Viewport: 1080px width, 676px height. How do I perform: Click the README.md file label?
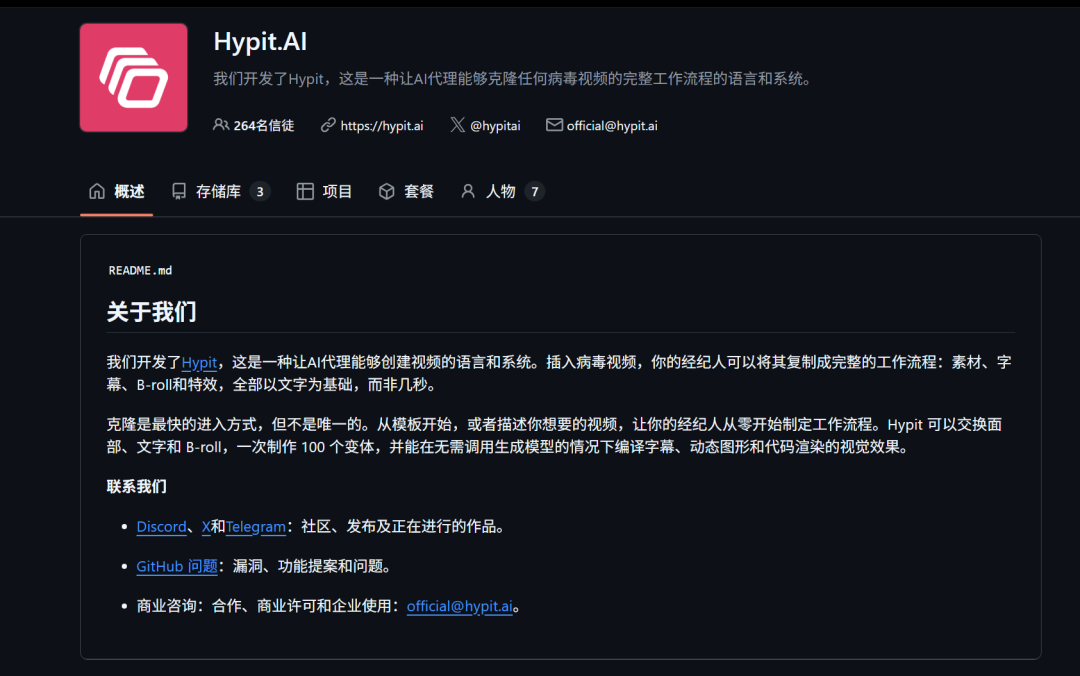click(x=141, y=270)
